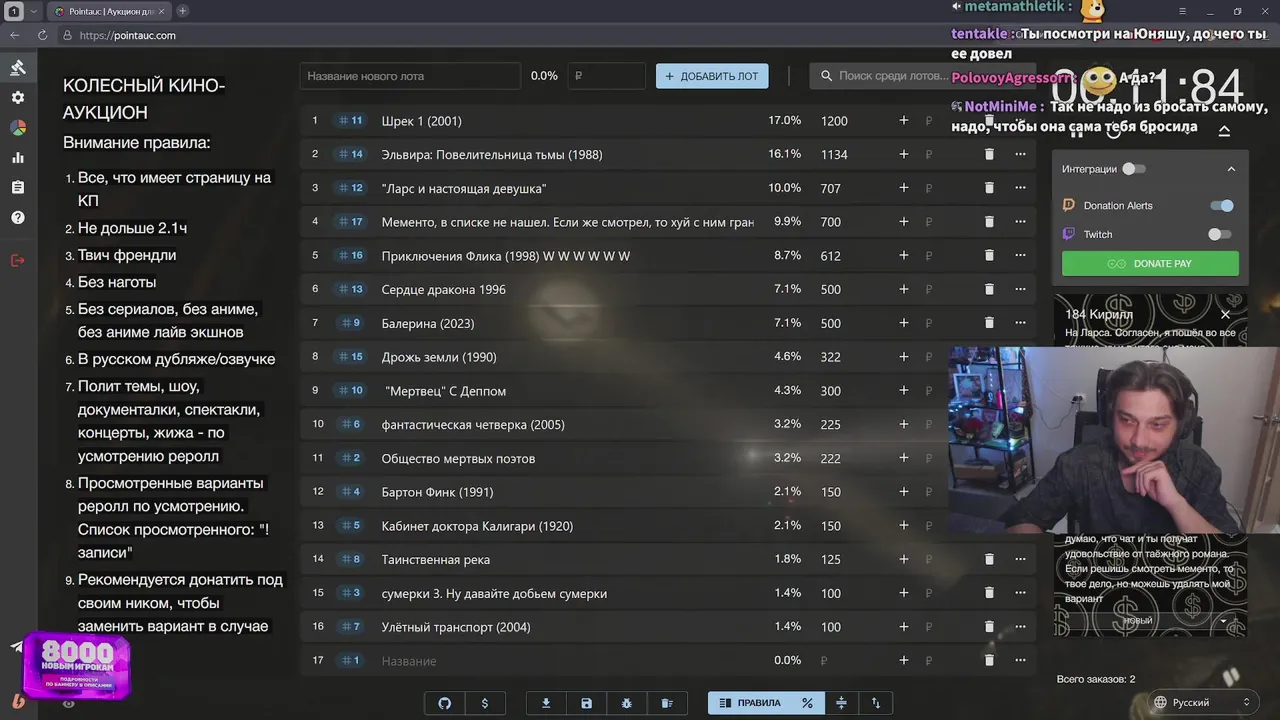Click the Название нового лота field
This screenshot has height=720, width=1280.
pyautogui.click(x=410, y=76)
